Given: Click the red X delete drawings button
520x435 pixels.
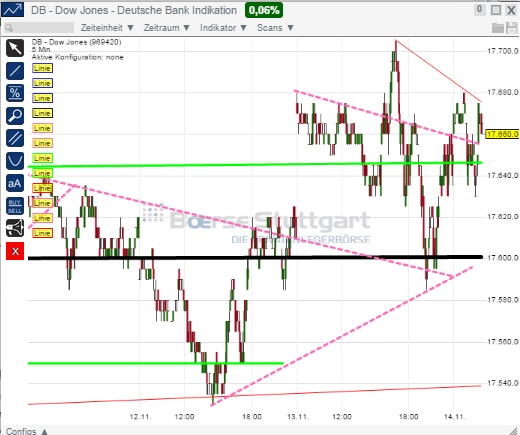Looking at the screenshot, I should coord(15,251).
